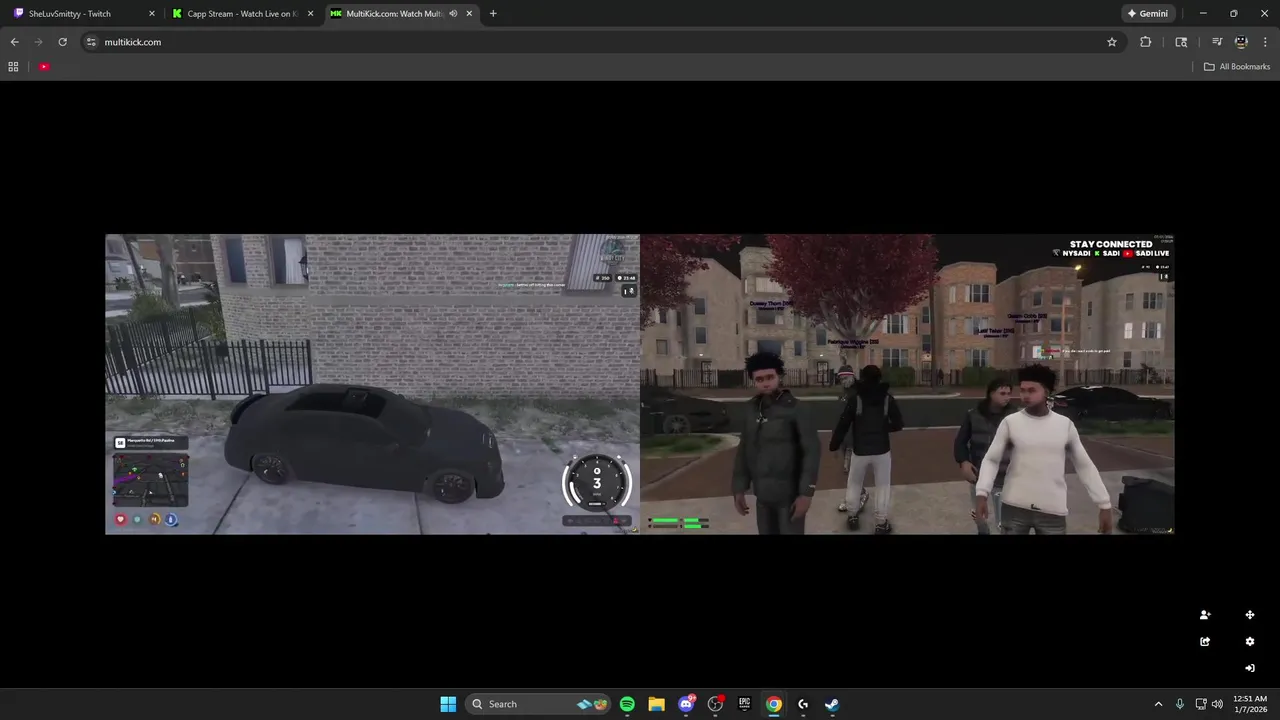This screenshot has height=720, width=1280.
Task: Open Discord from the taskbar
Action: click(686, 704)
